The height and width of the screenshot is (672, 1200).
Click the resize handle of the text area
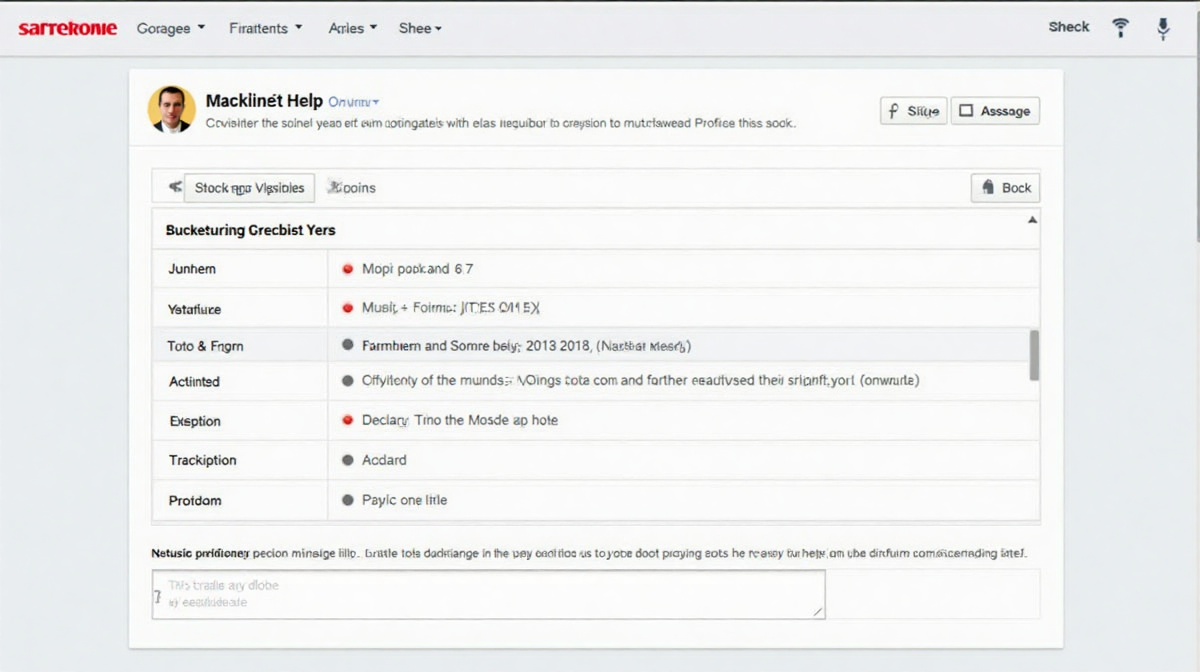[x=818, y=611]
